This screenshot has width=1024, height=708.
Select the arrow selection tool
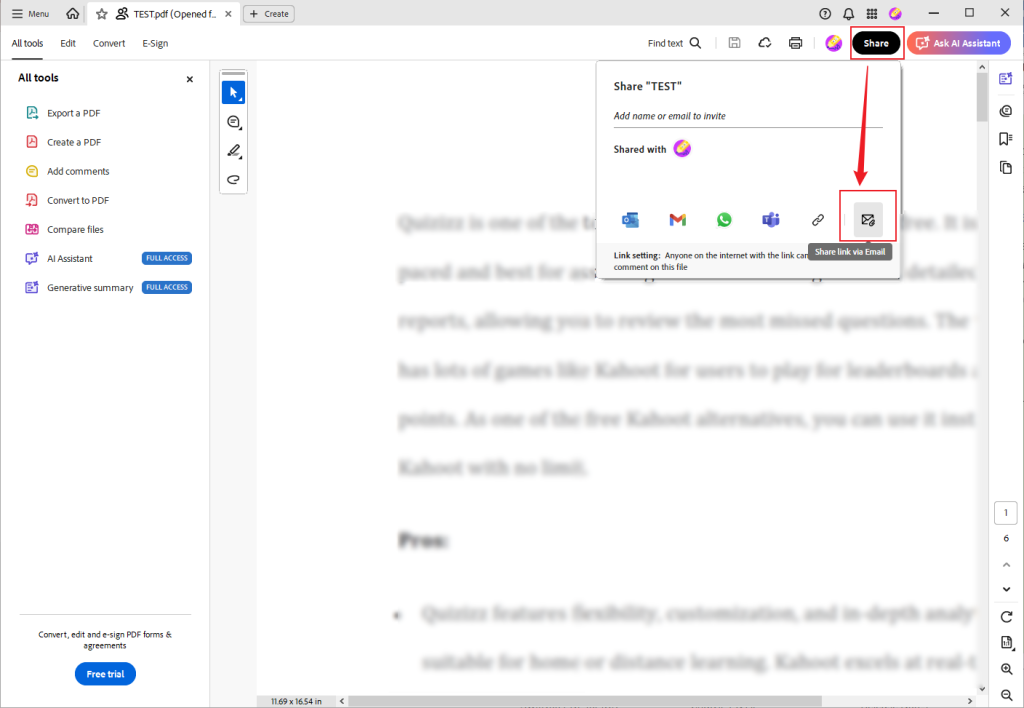[x=233, y=92]
